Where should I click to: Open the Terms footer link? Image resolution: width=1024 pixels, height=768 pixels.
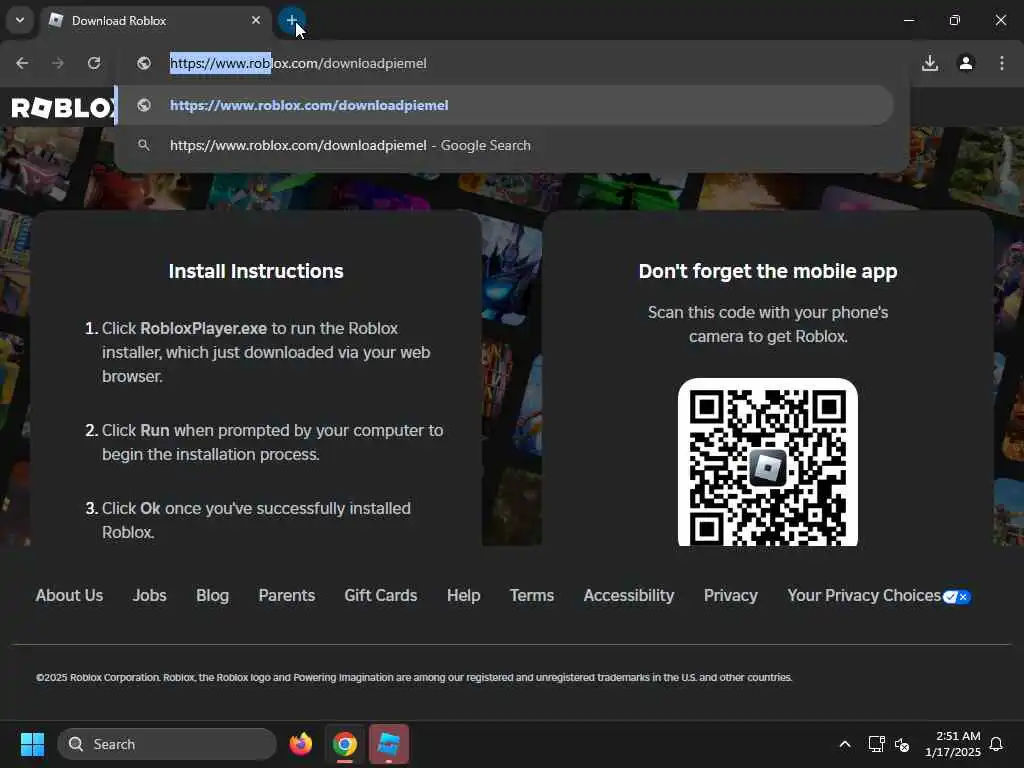(x=532, y=596)
